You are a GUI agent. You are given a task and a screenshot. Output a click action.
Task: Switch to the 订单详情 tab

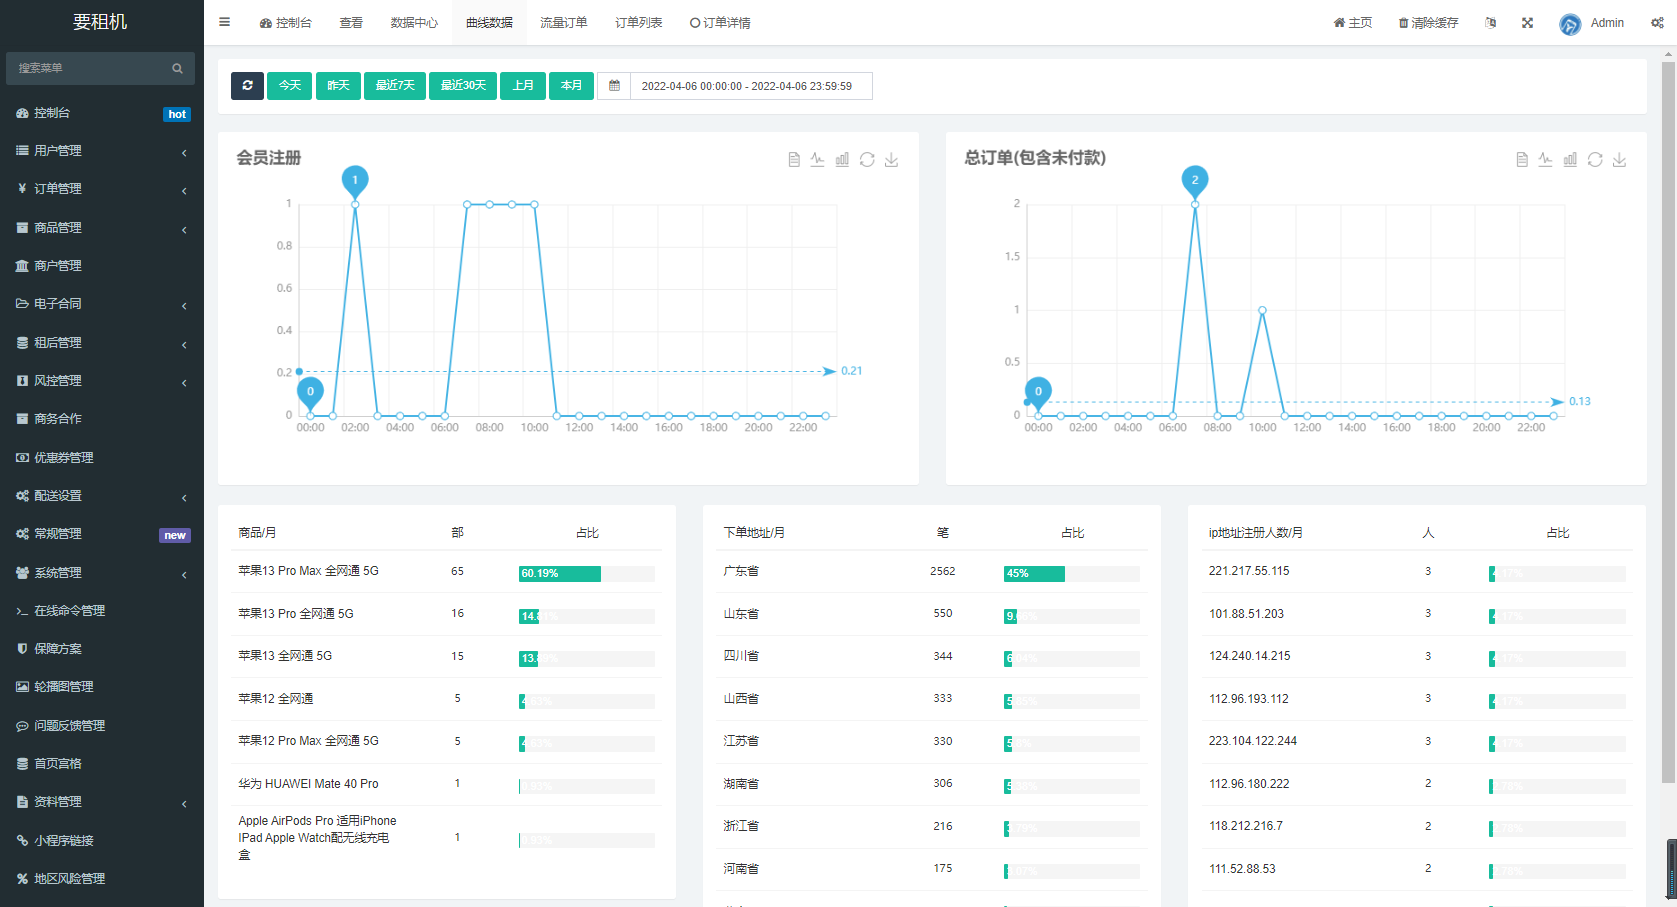(720, 23)
